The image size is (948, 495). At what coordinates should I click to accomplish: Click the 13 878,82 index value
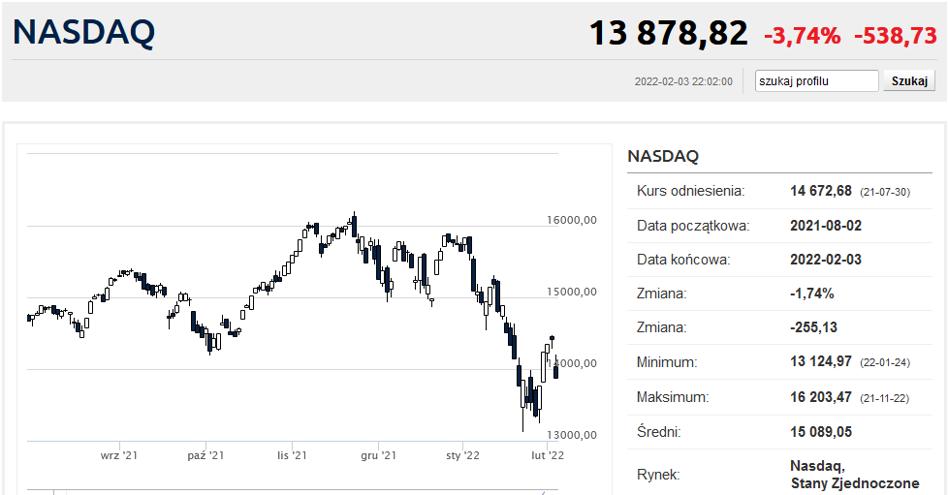[x=667, y=34]
